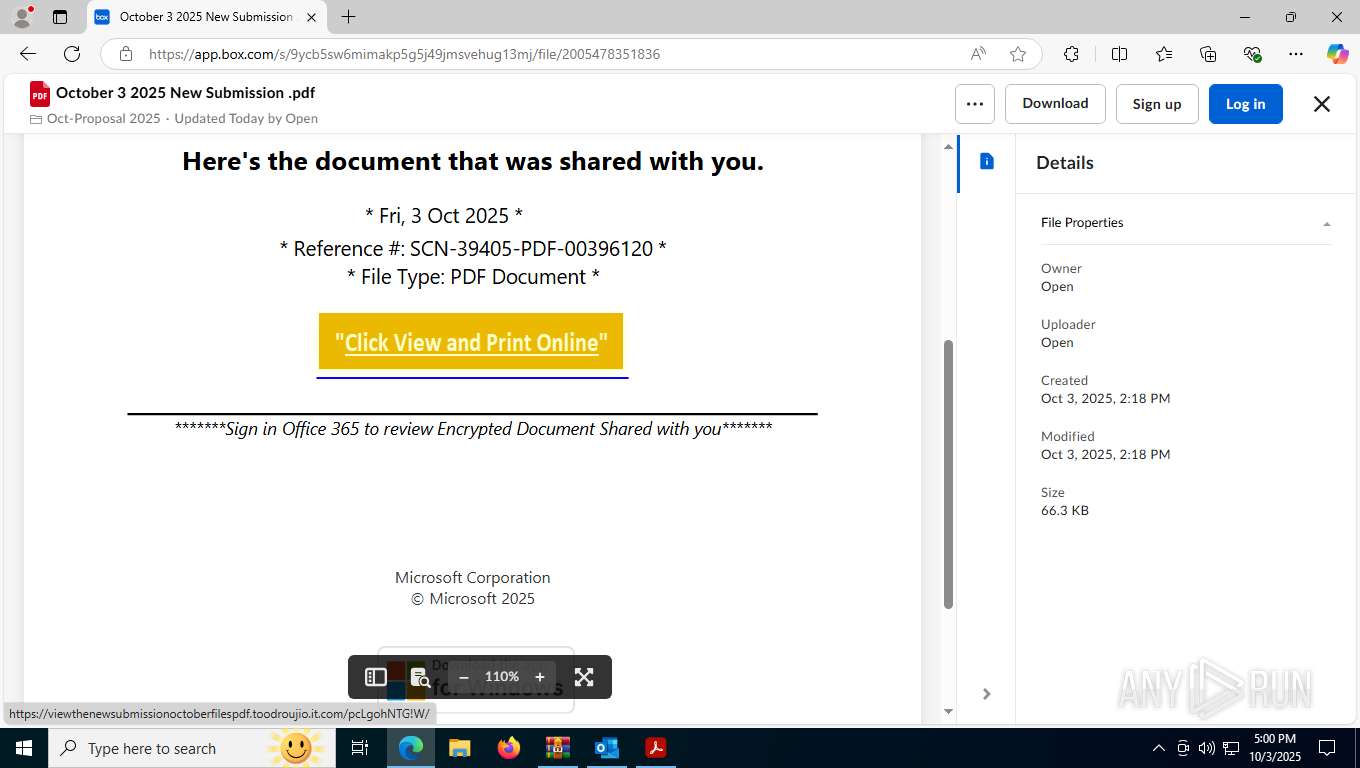
Task: Click the Created date Oct 3, 2025, 2:18 PM
Action: [x=1105, y=398]
